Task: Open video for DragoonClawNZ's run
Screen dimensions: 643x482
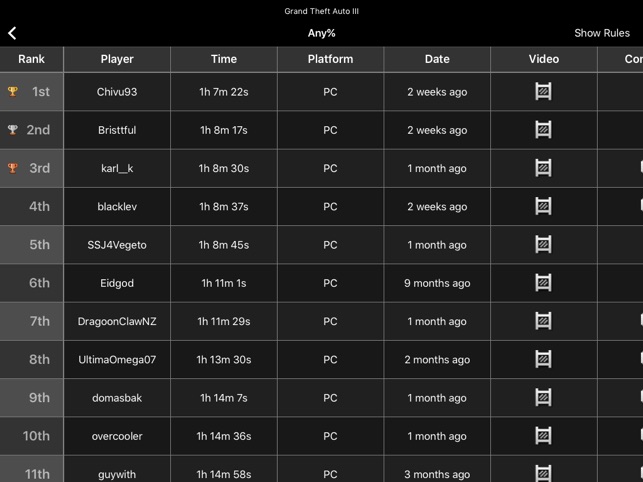Action: coord(543,321)
